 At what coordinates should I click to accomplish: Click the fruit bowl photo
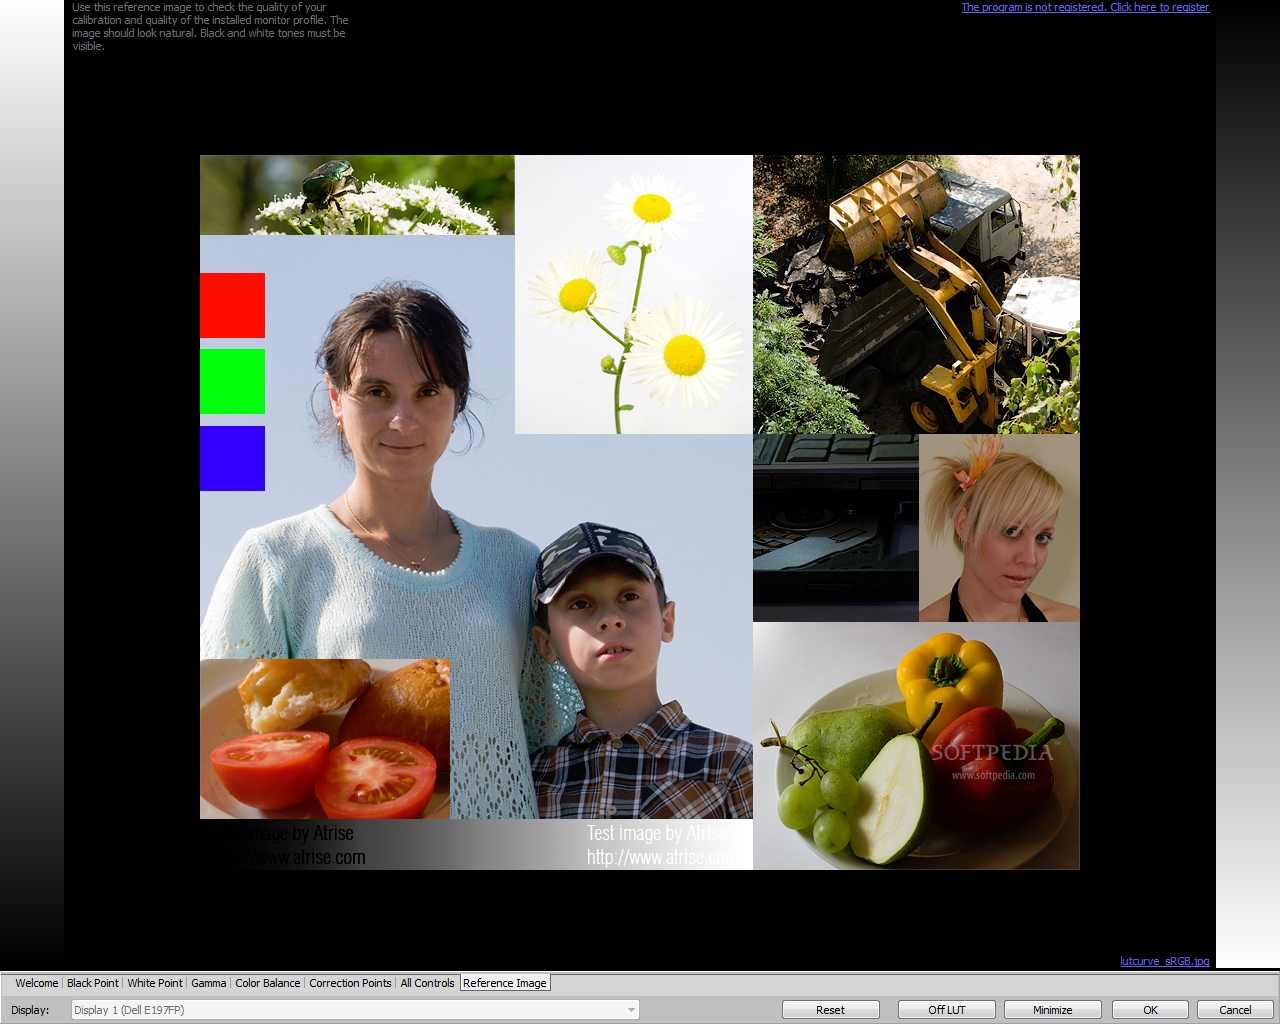click(916, 746)
